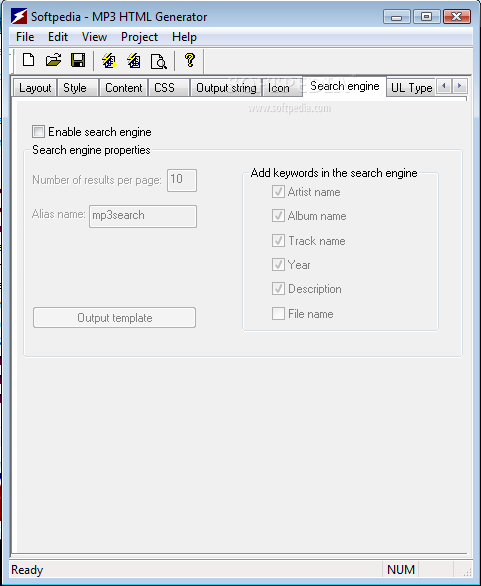481x586 pixels.
Task: Switch to the Content tab
Action: (124, 88)
